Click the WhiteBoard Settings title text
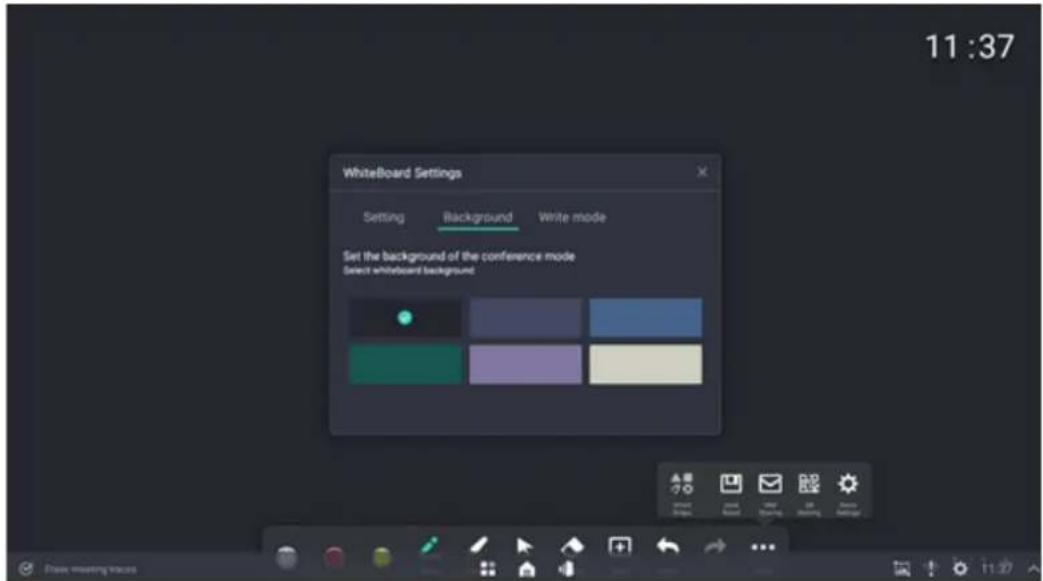1043x581 pixels. coord(402,173)
